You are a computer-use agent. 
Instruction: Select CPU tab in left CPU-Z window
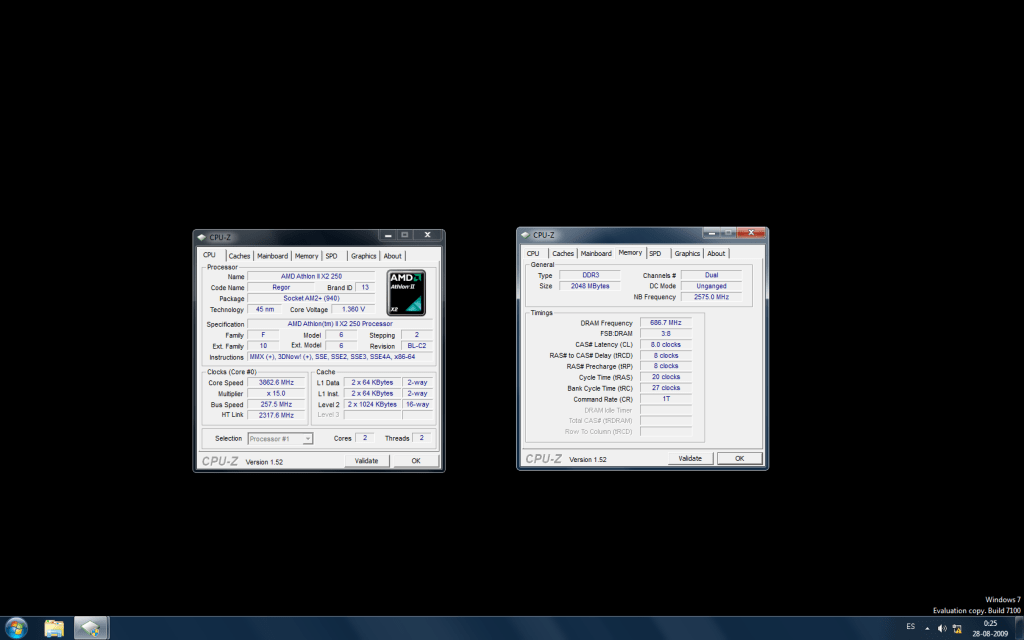210,255
